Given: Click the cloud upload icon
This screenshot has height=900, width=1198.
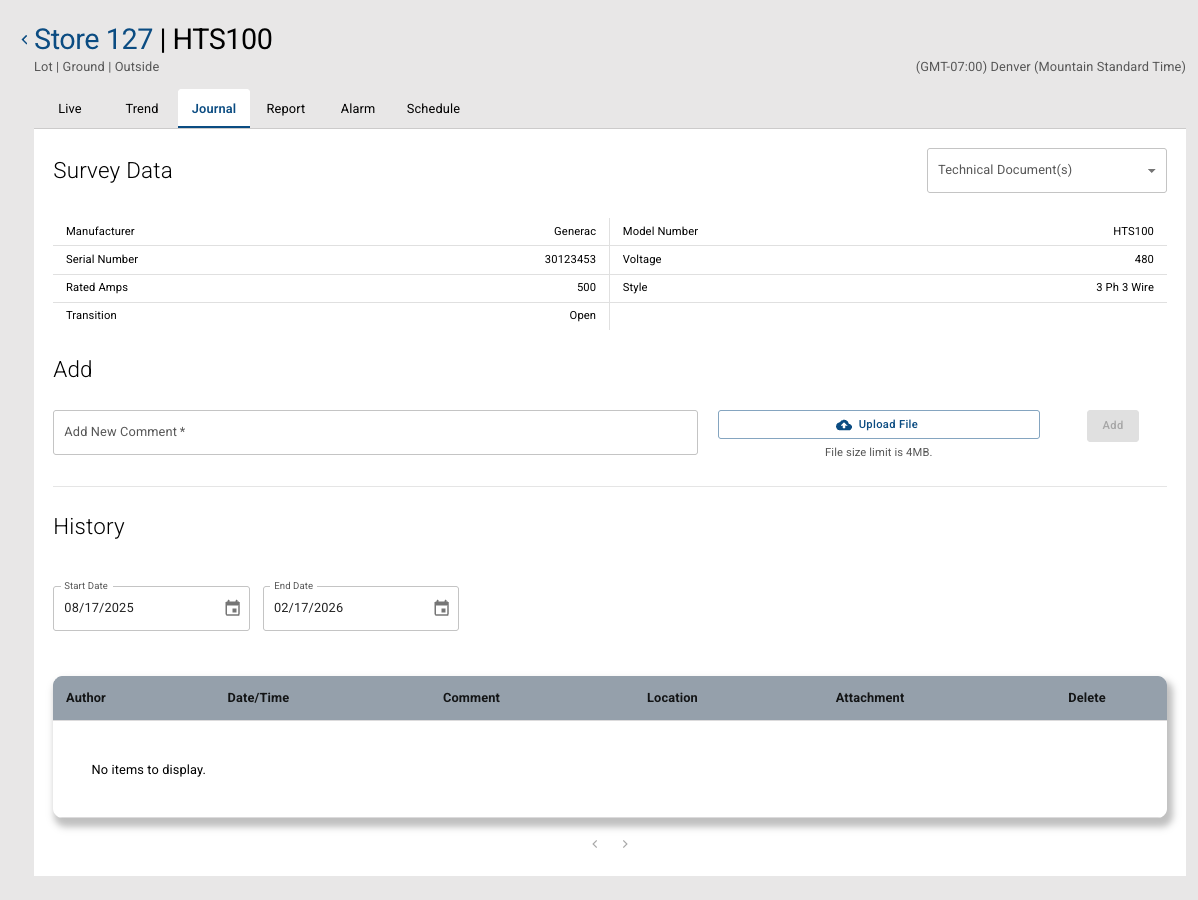Looking at the screenshot, I should click(844, 425).
